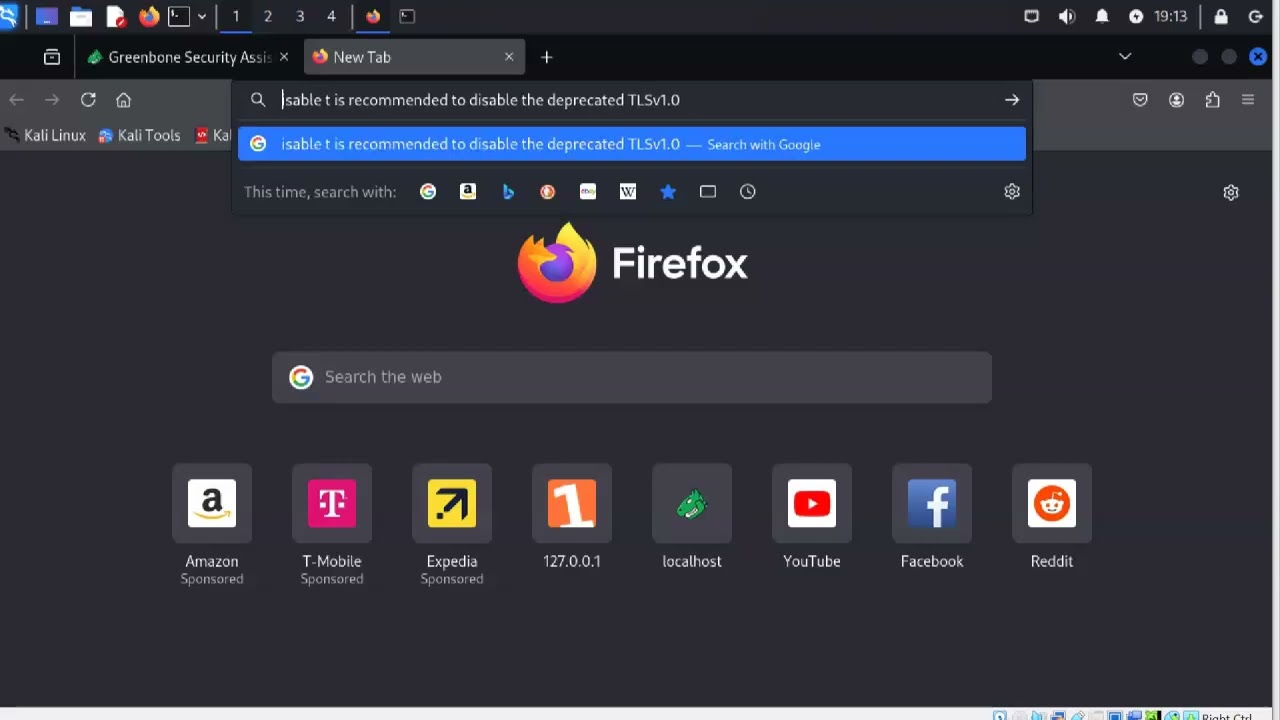The height and width of the screenshot is (720, 1280).
Task: Show the desktop from the panel
Action: pyautogui.click(x=46, y=16)
